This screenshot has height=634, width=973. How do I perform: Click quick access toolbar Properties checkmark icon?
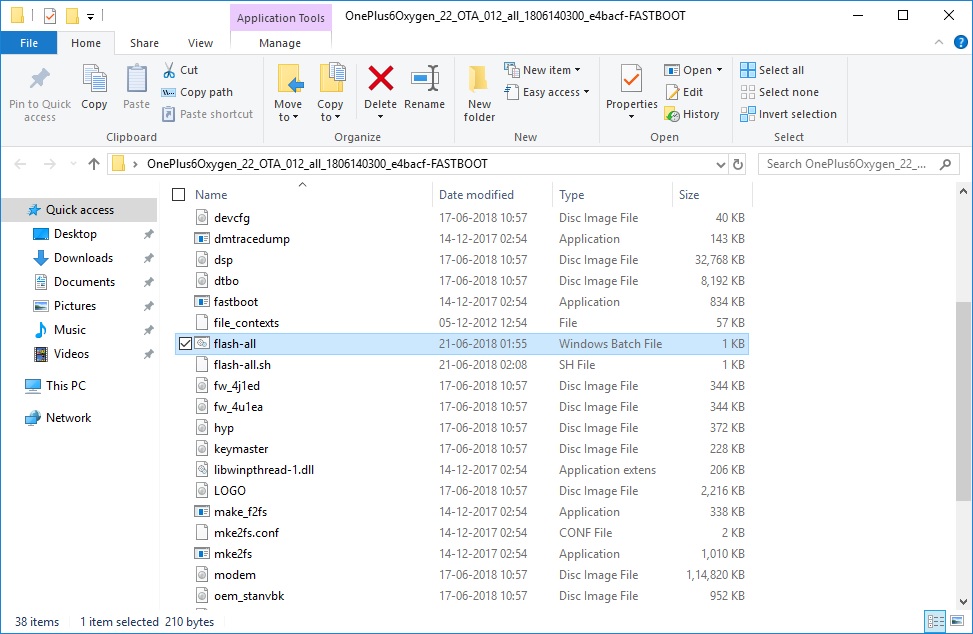pyautogui.click(x=50, y=16)
